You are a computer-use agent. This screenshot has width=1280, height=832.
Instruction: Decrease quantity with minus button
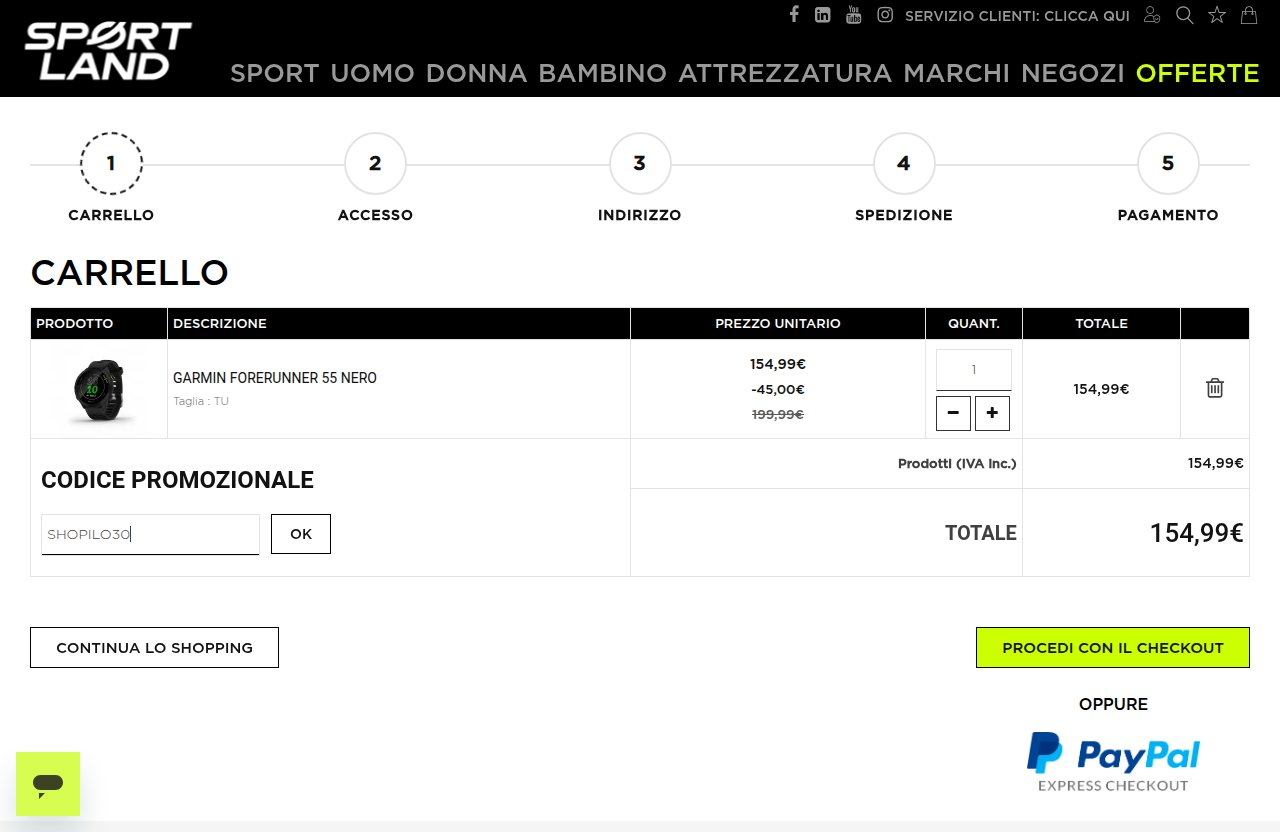pos(953,413)
